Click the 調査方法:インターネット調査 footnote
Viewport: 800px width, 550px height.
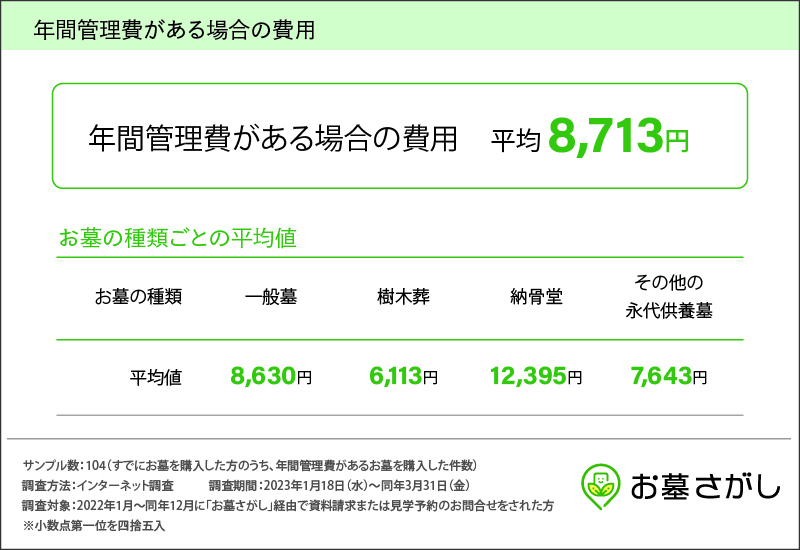click(98, 485)
